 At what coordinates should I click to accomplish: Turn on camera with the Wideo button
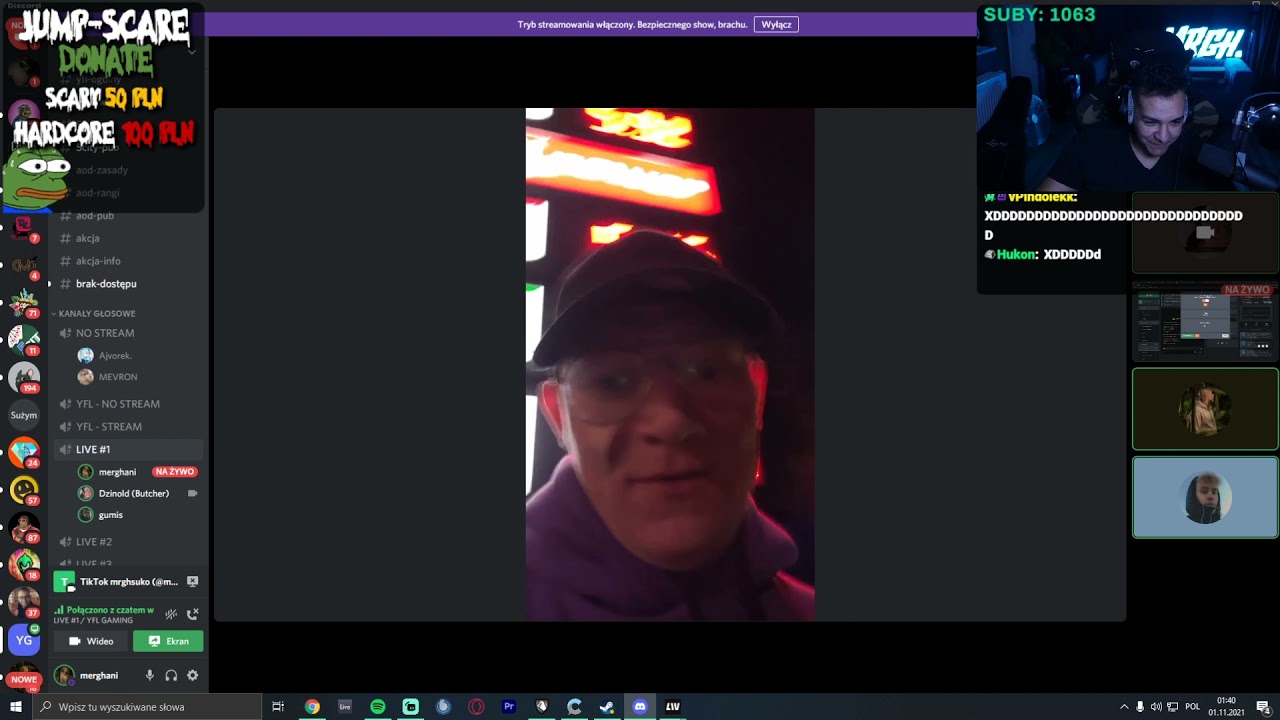91,641
